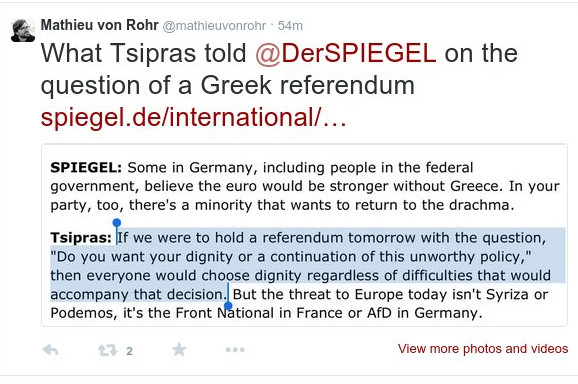Click the bold "Tsipras:" speaker label

(81, 238)
